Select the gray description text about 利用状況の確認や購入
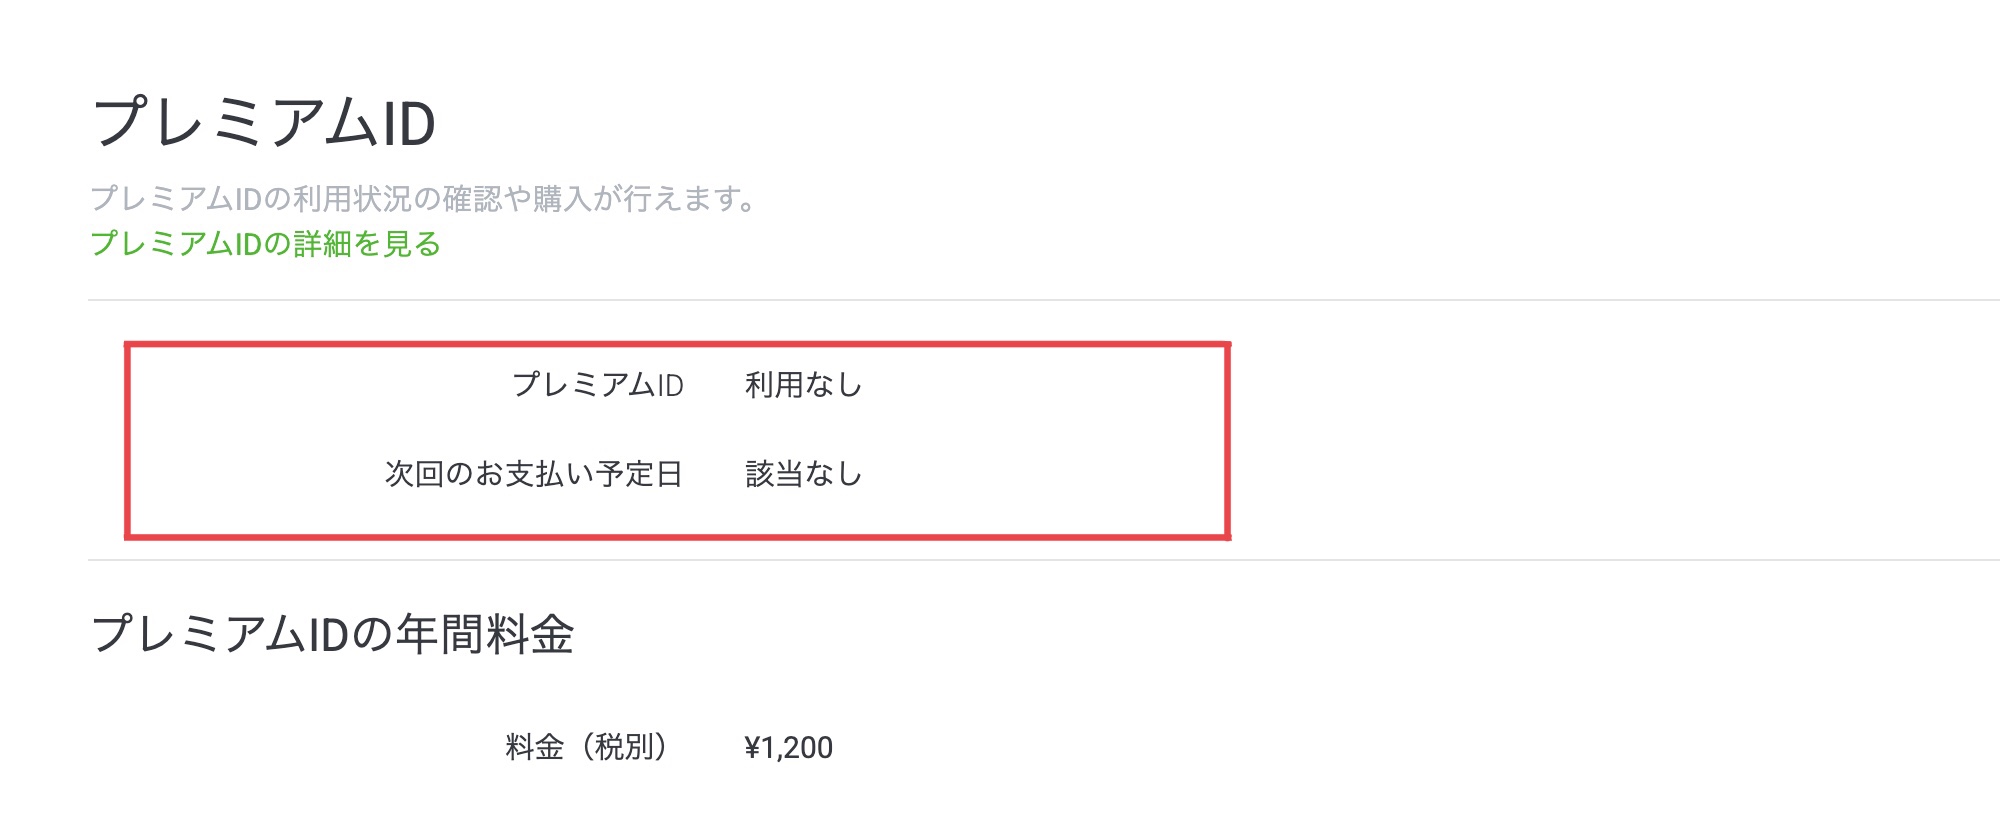The image size is (2000, 820). pos(425,199)
